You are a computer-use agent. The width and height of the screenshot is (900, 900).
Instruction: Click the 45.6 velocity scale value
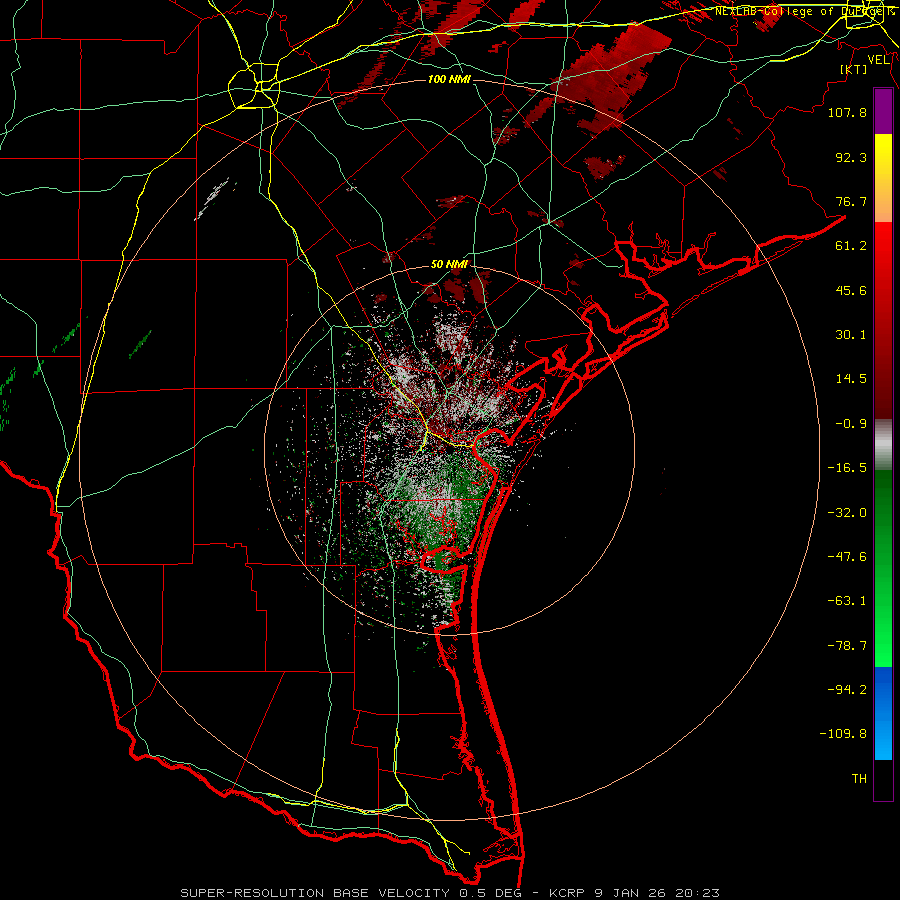point(851,290)
